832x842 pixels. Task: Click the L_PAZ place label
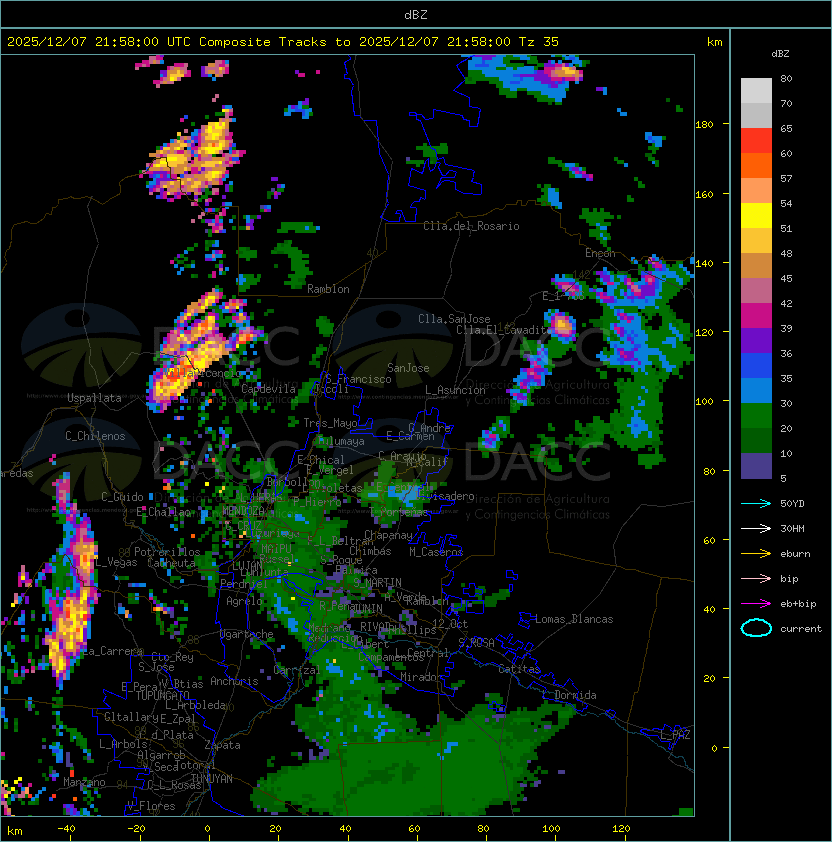point(675,735)
